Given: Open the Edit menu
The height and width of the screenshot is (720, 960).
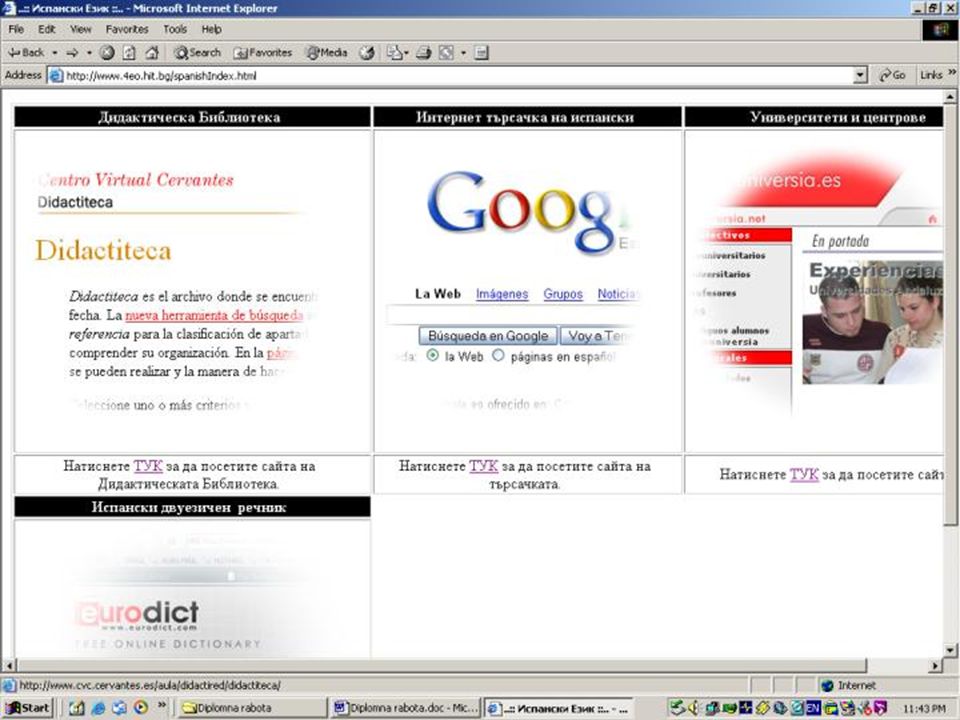Looking at the screenshot, I should (x=47, y=29).
